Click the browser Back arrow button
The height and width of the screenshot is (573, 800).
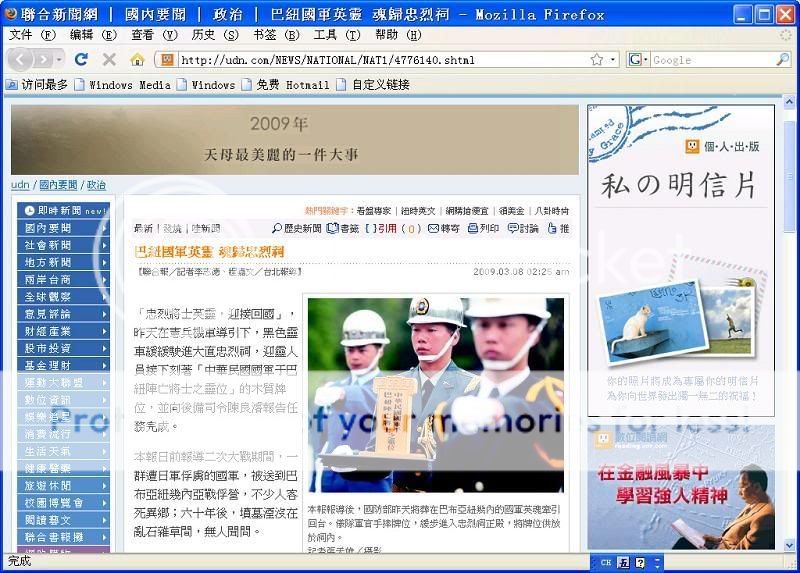19,60
